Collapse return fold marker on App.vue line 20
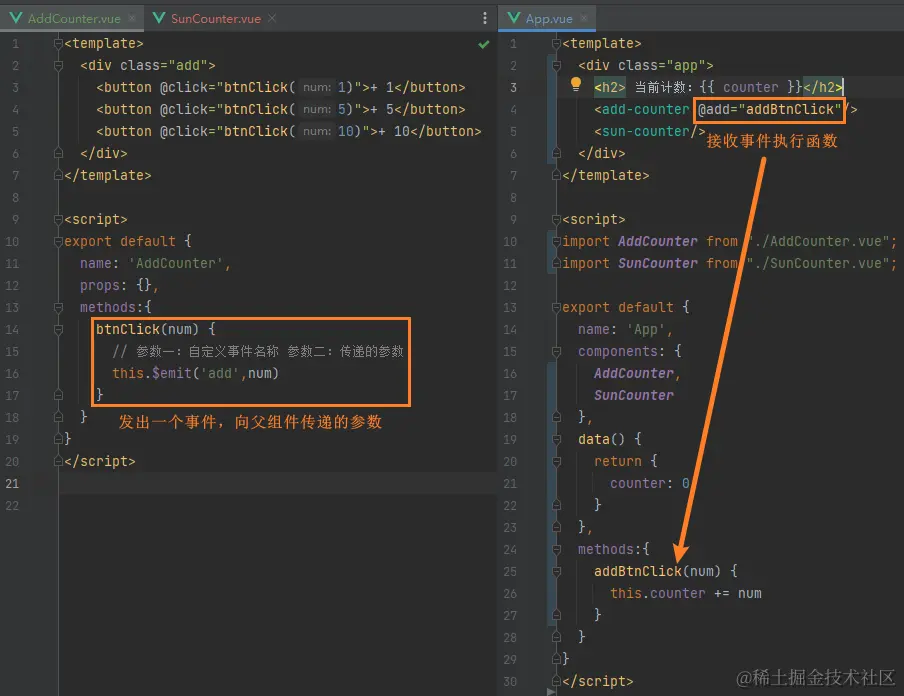Image resolution: width=904 pixels, height=696 pixels. (x=556, y=461)
